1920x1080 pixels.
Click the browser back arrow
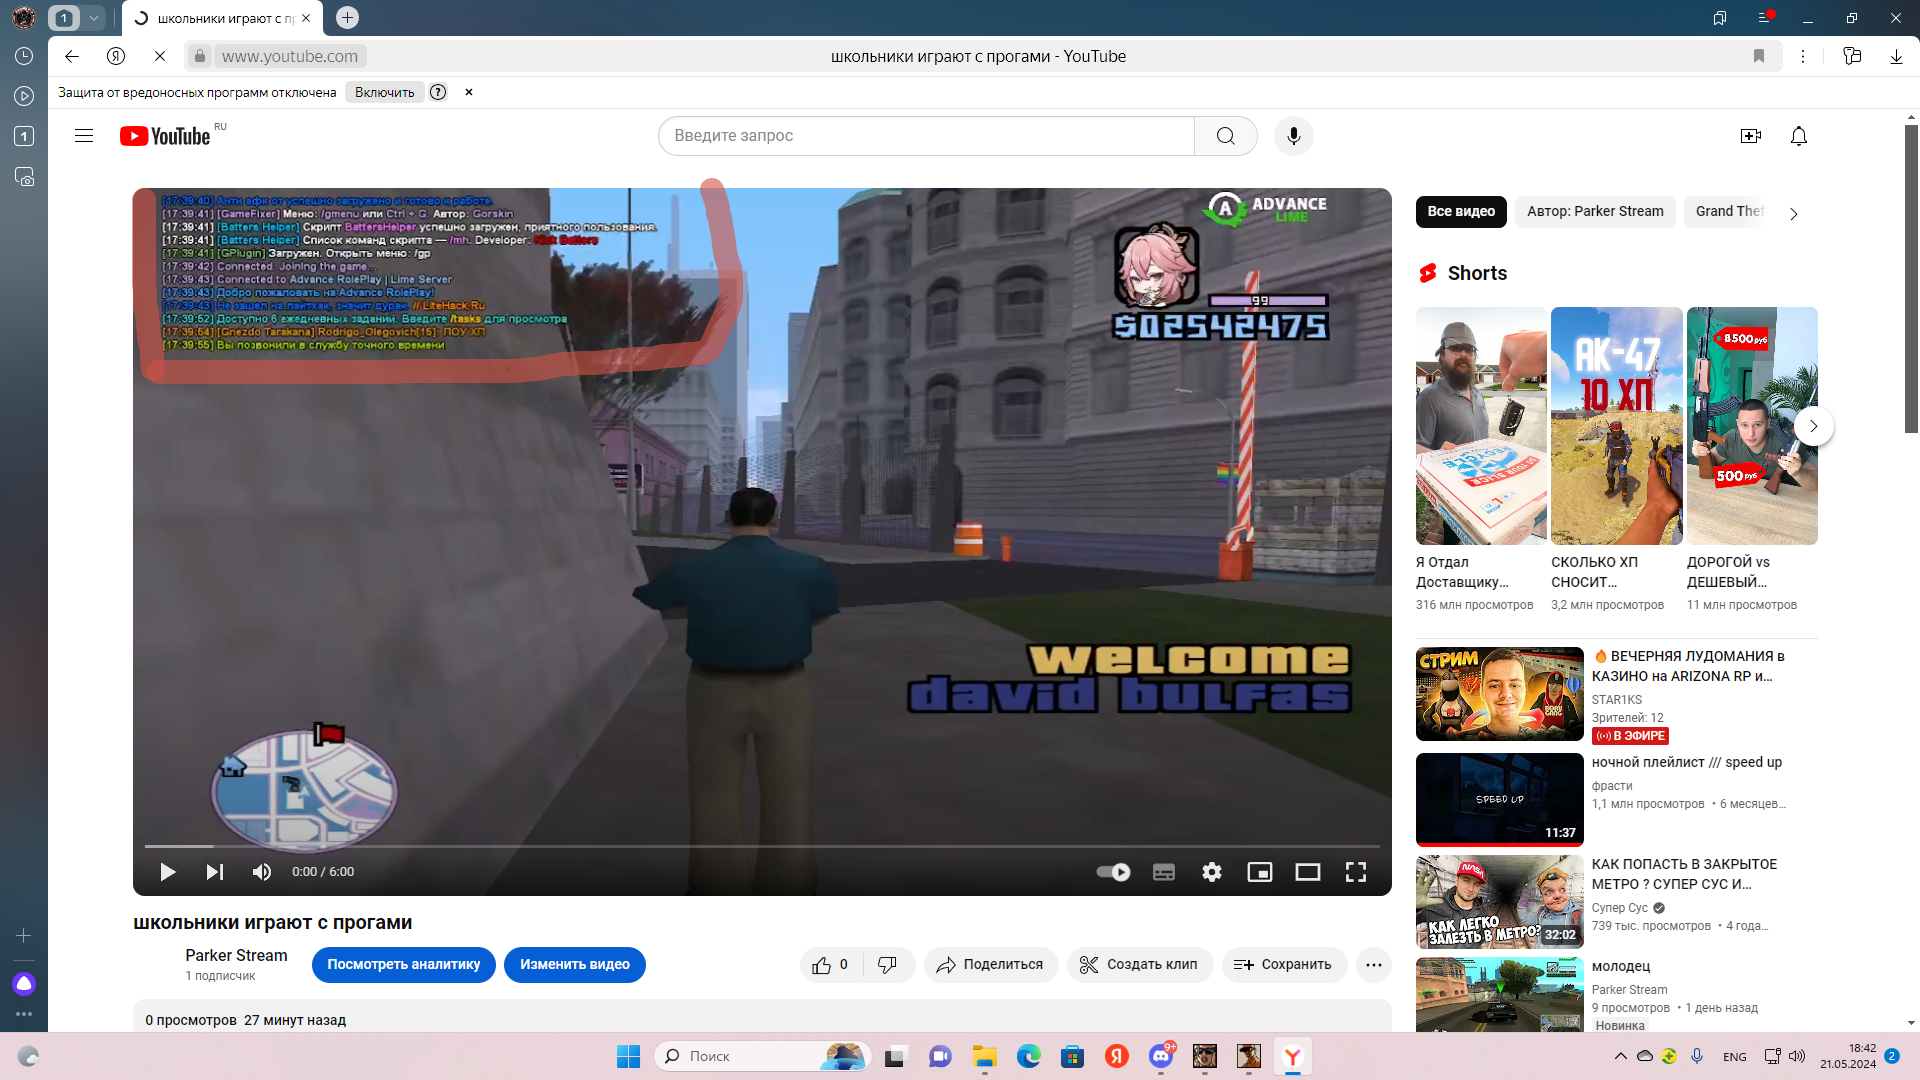(72, 57)
